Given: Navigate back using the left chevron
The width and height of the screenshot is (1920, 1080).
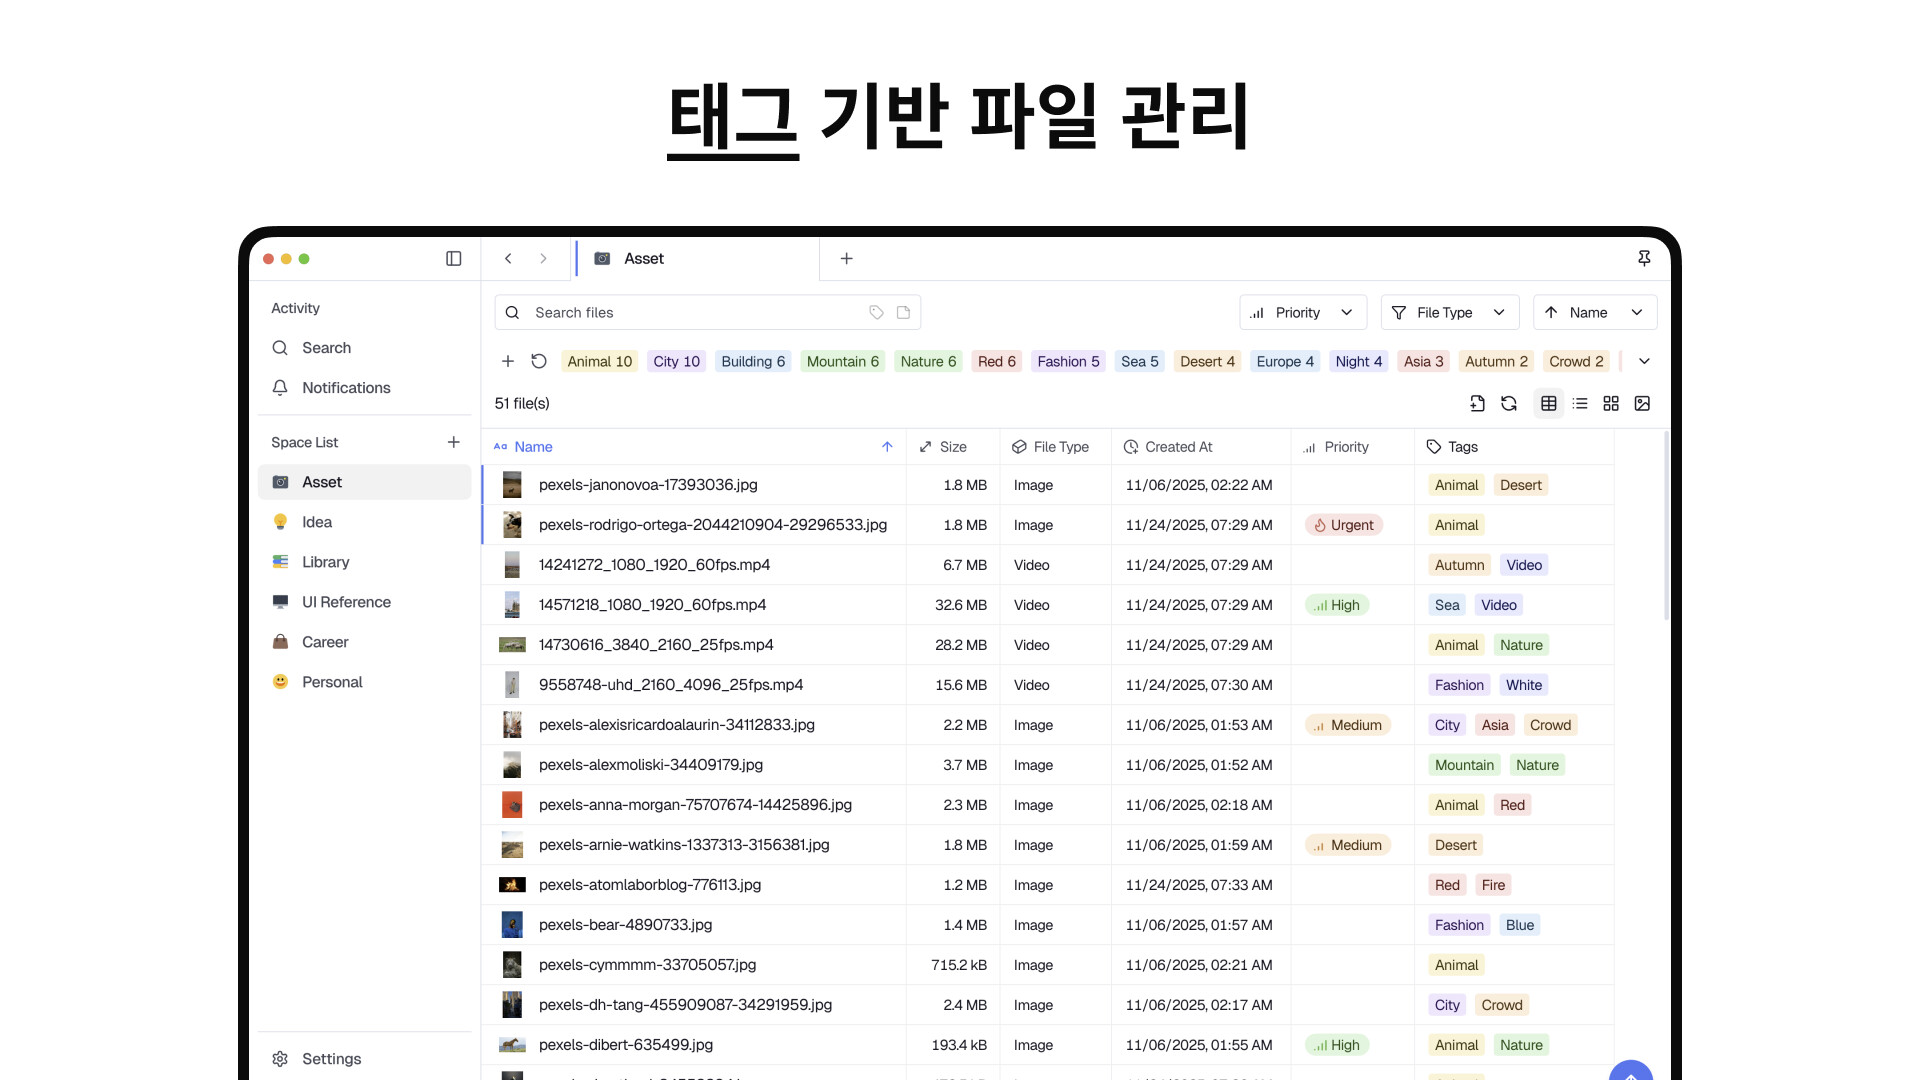Looking at the screenshot, I should point(508,259).
